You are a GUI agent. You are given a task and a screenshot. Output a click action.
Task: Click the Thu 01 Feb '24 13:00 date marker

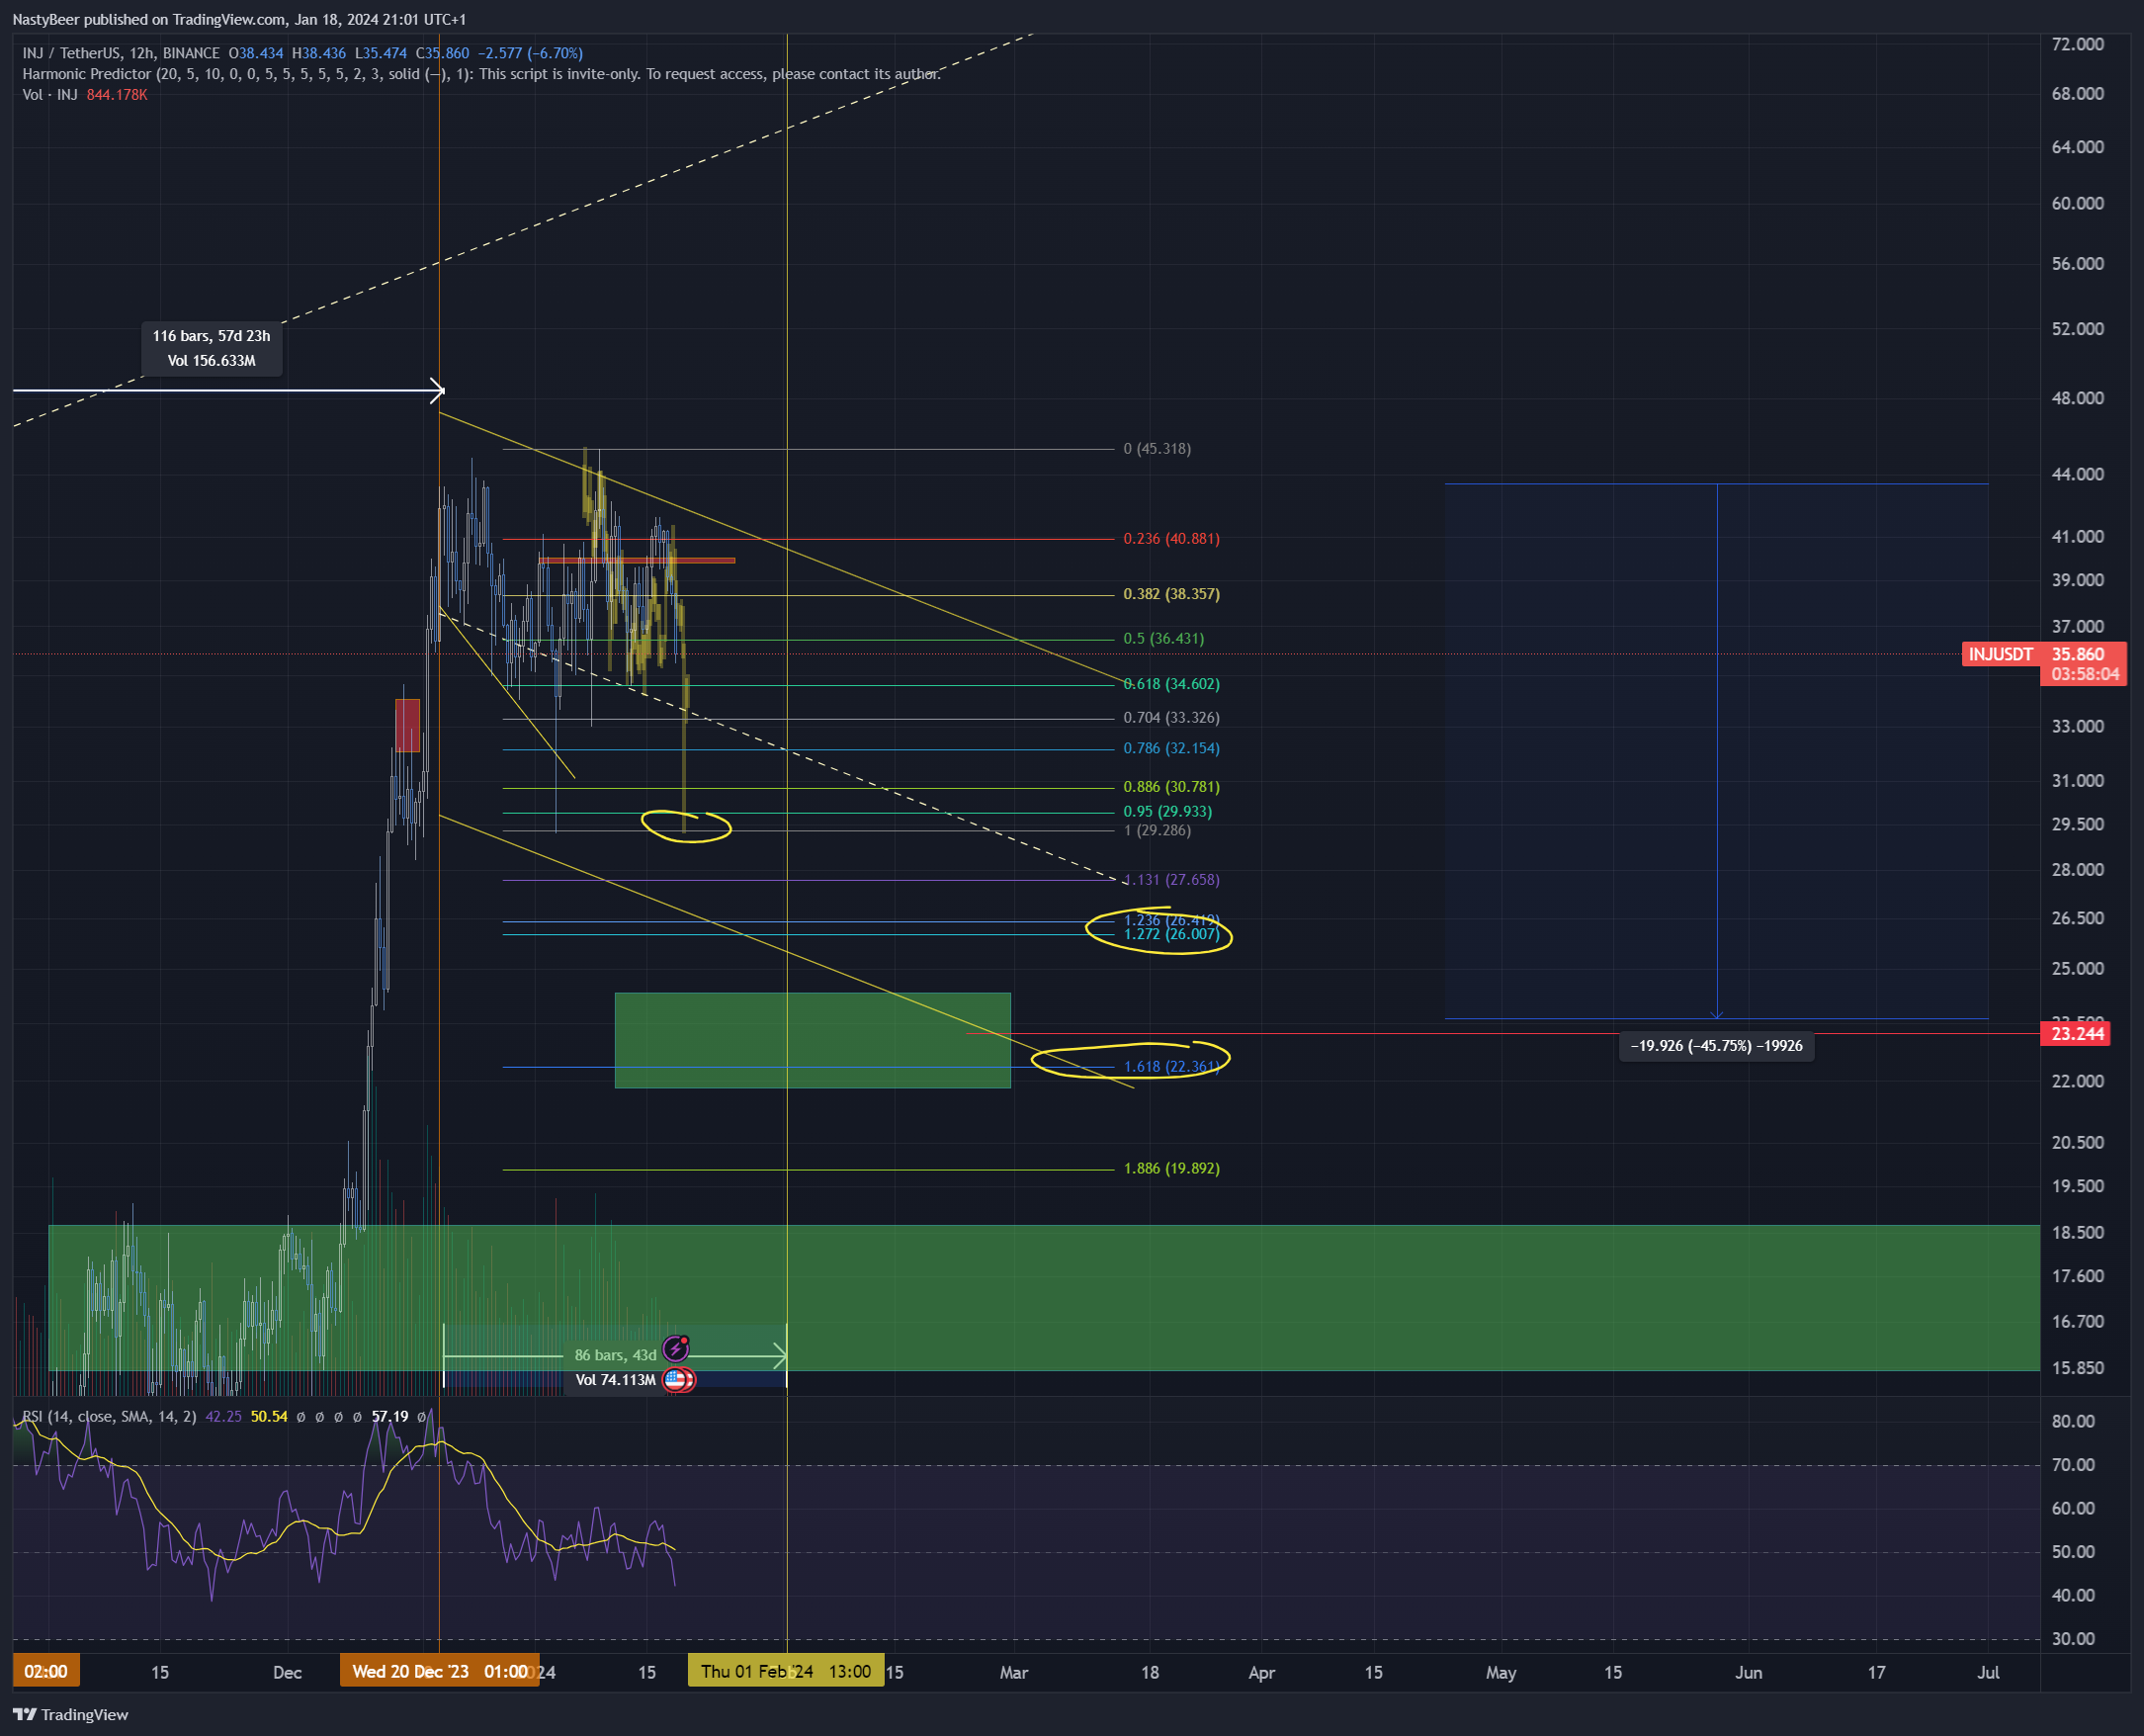coord(786,1672)
